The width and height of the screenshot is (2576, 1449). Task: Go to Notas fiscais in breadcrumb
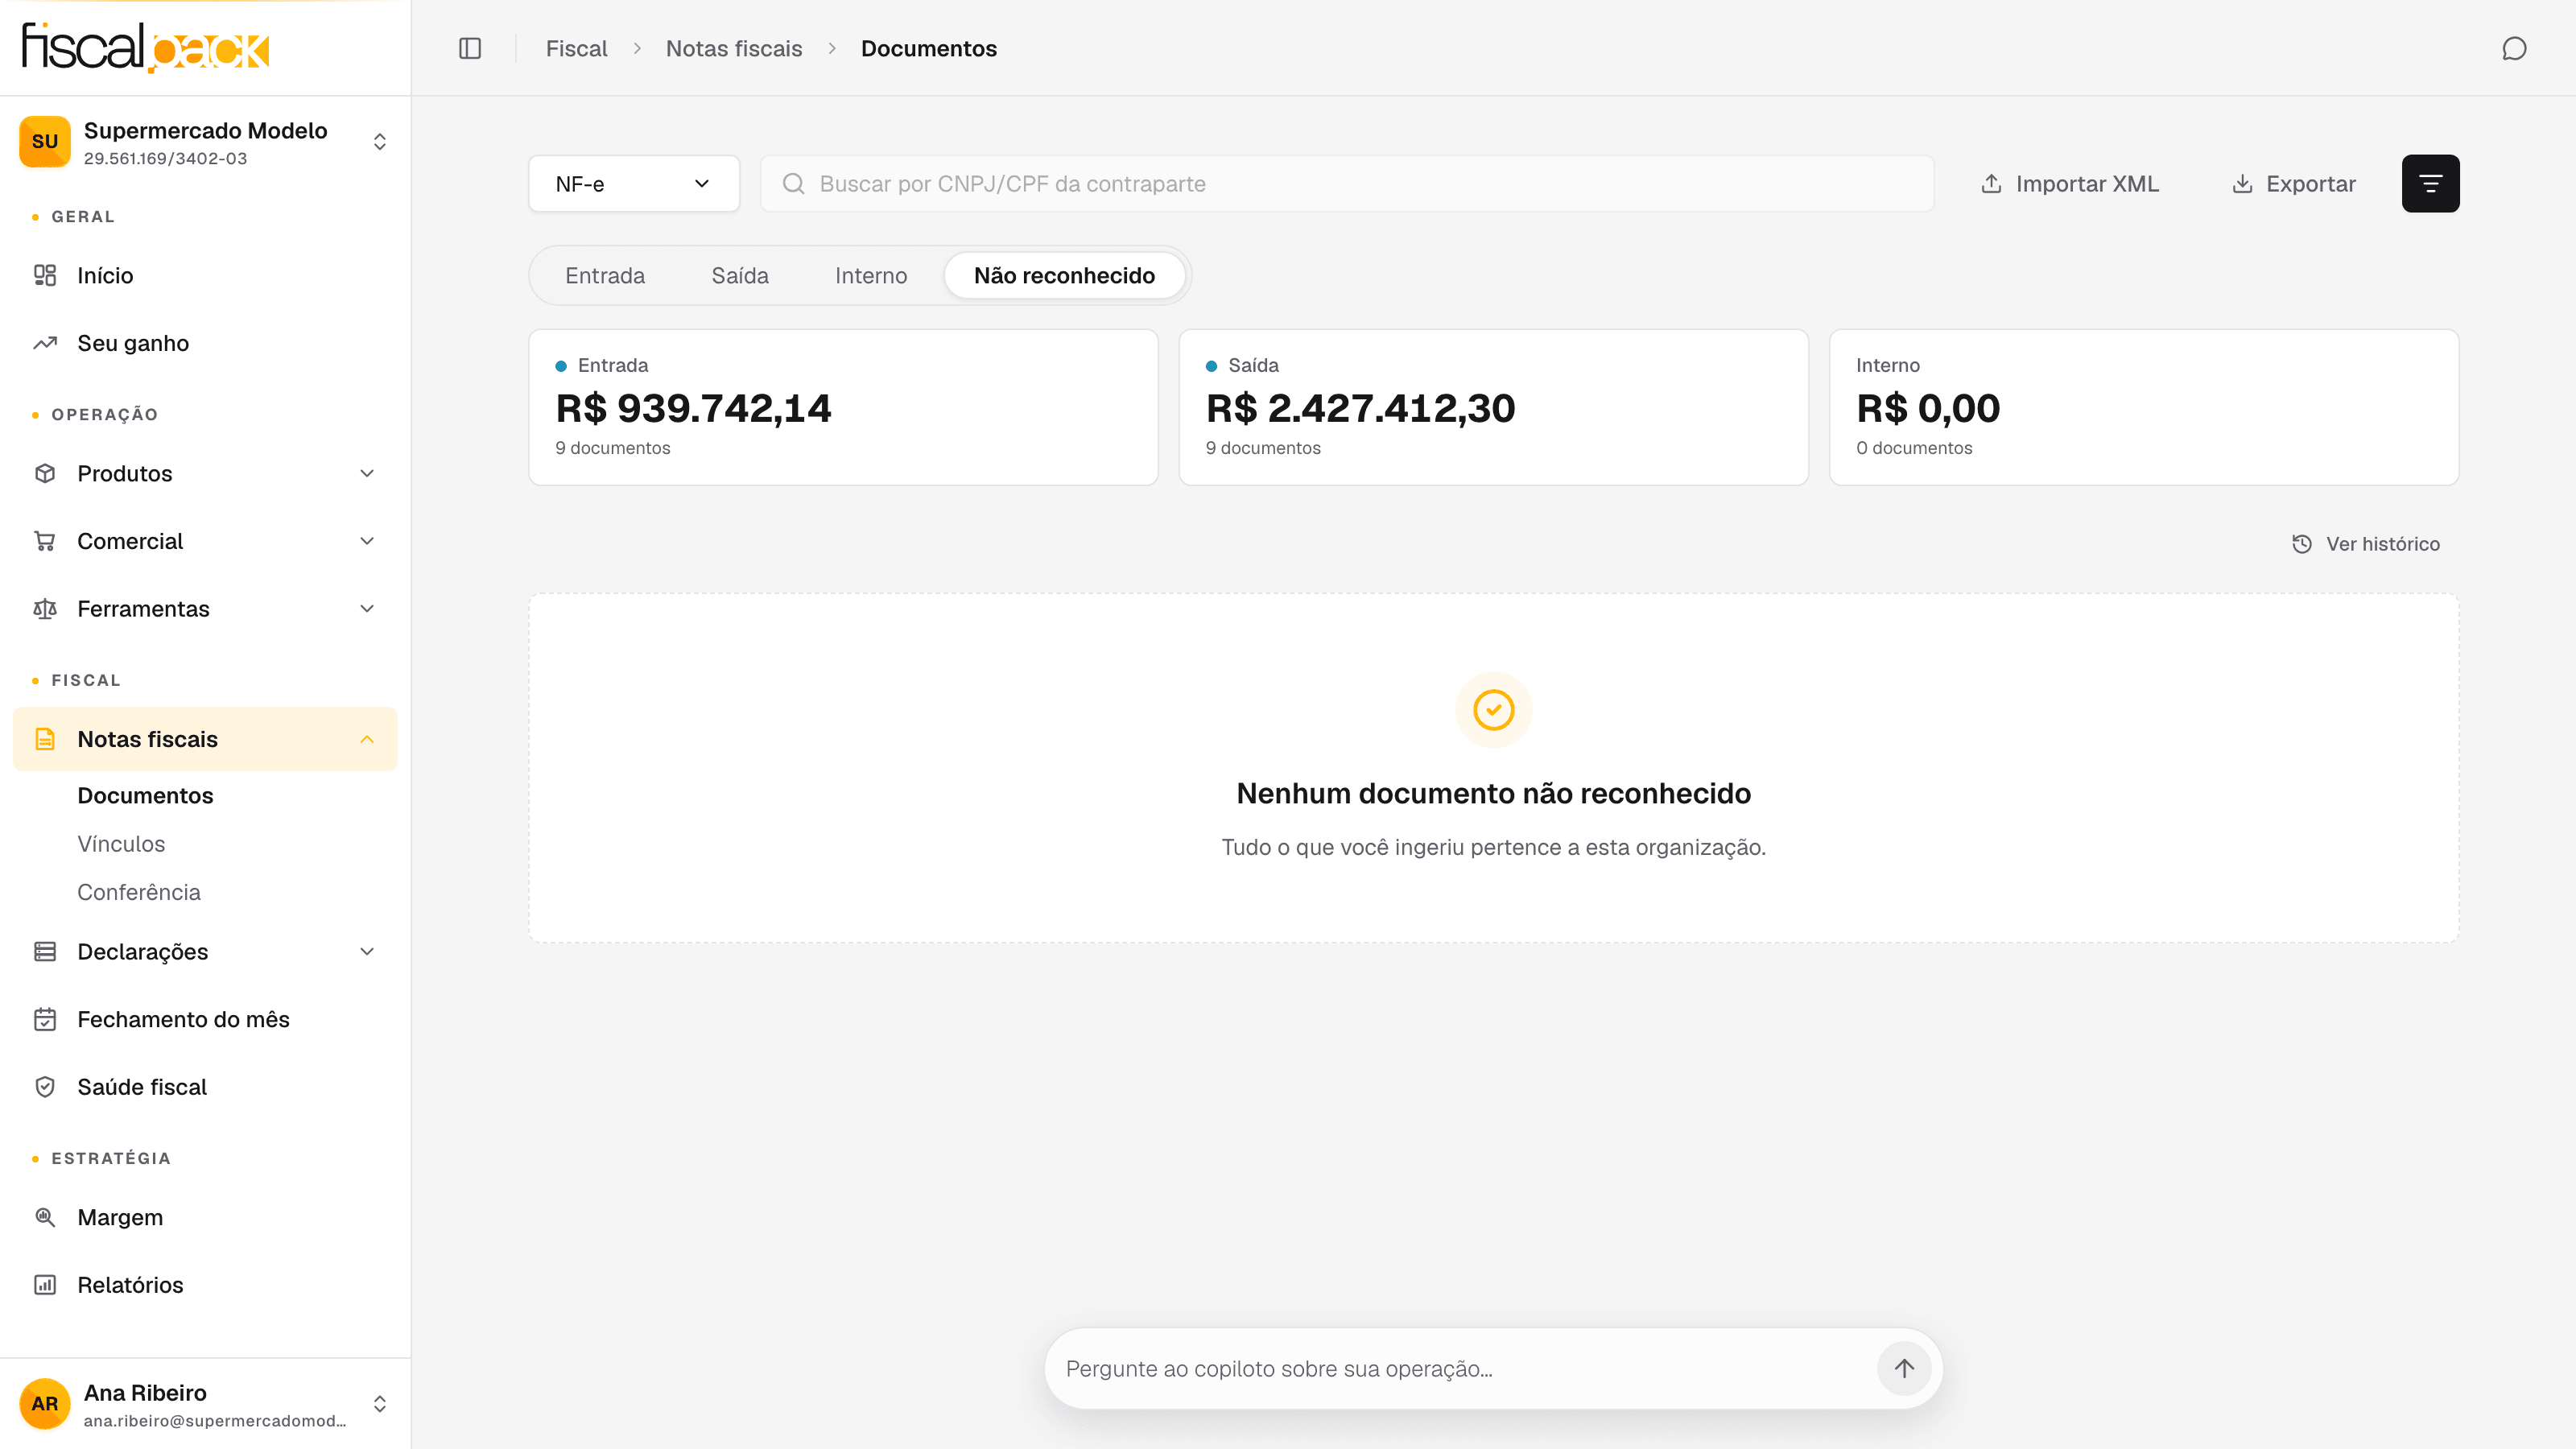[x=734, y=48]
